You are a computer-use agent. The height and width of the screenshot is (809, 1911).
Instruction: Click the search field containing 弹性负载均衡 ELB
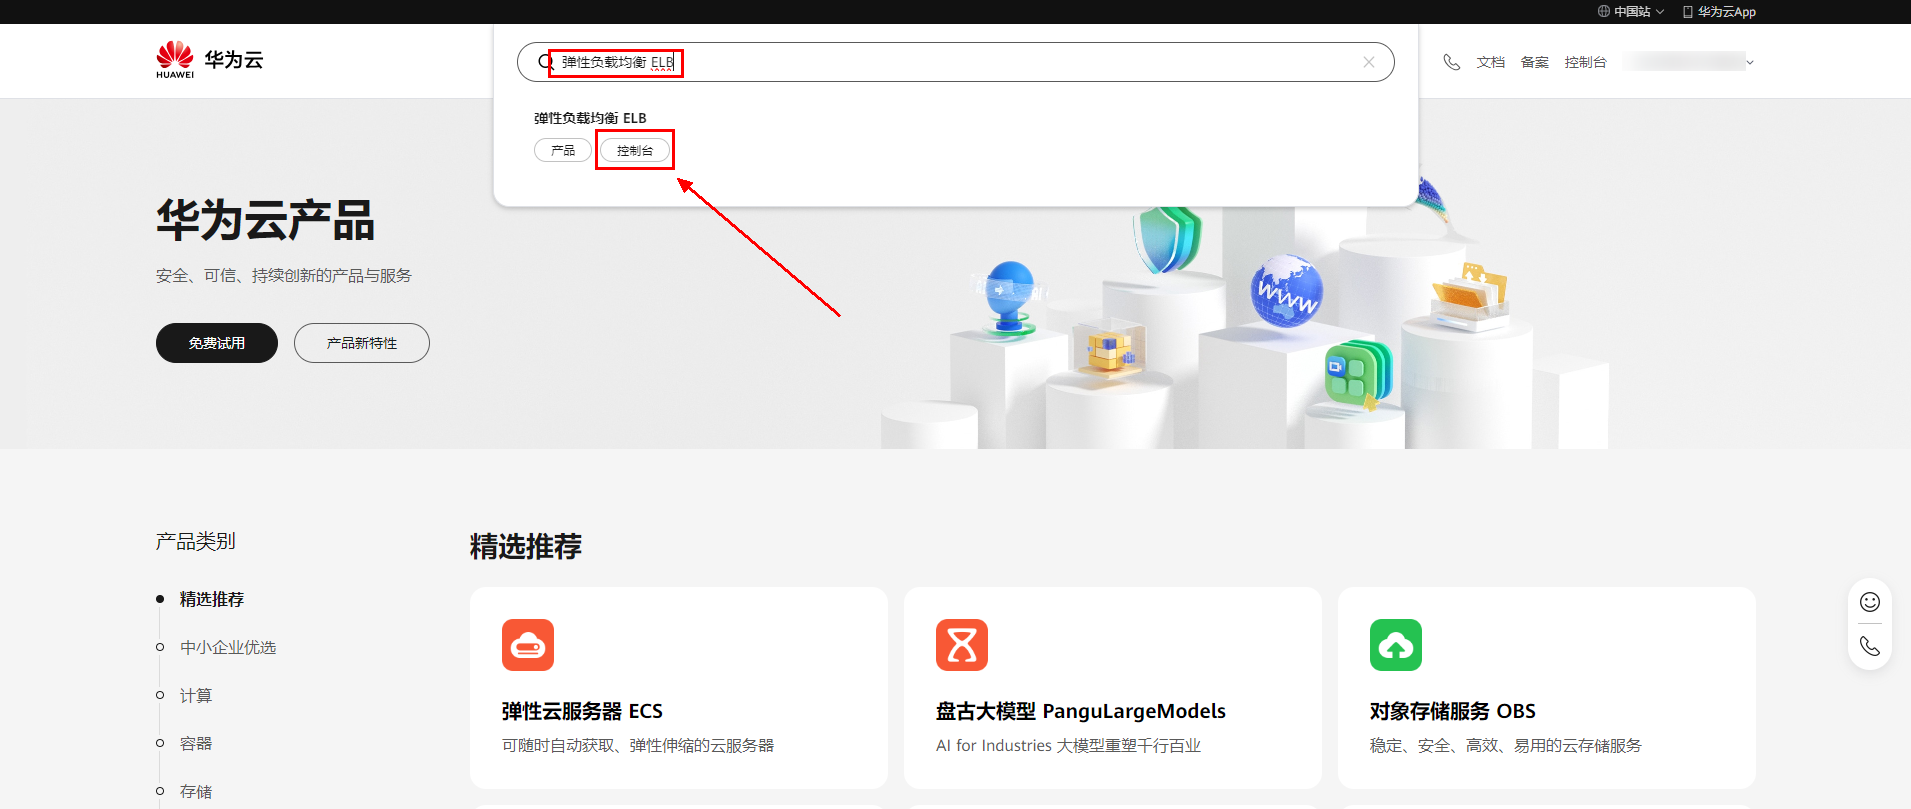956,62
